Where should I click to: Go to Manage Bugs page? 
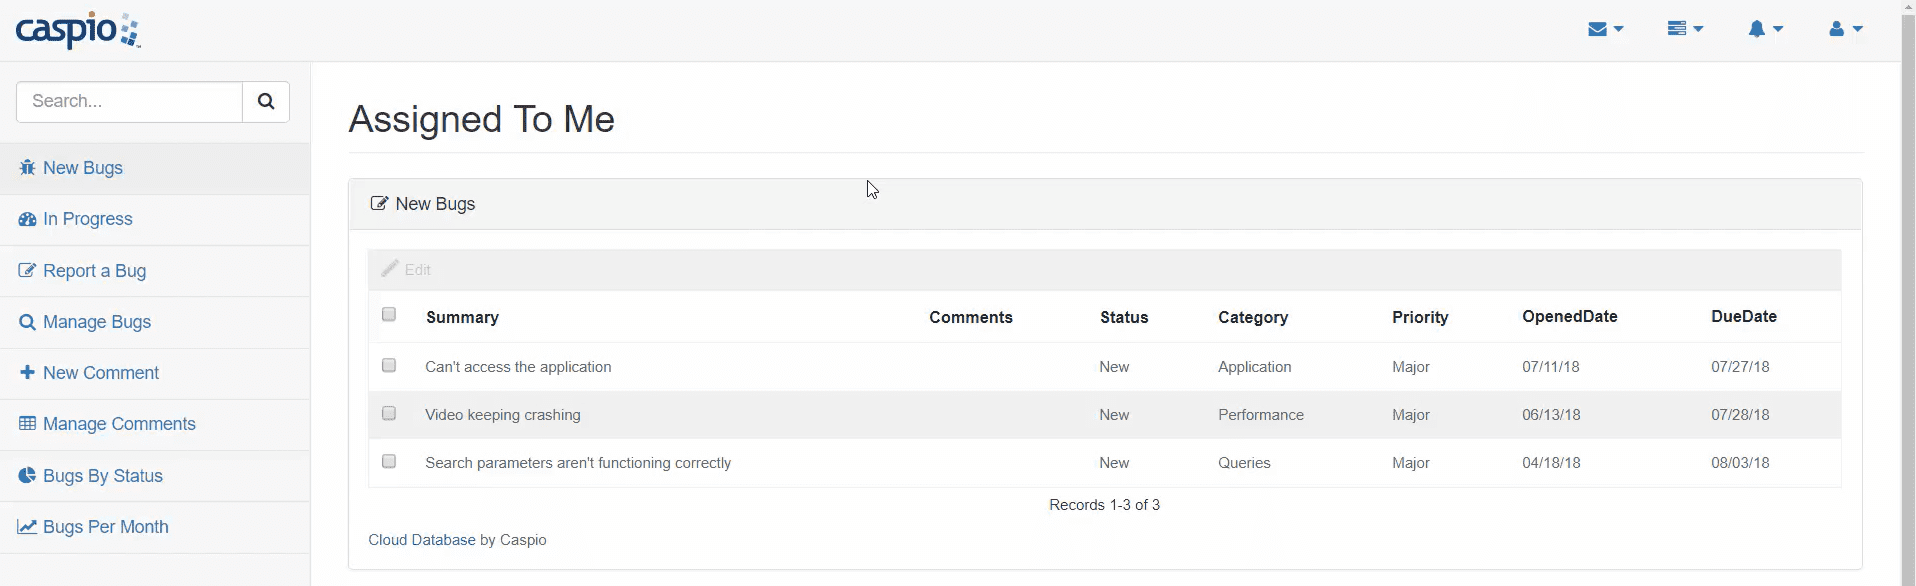[x=97, y=322]
